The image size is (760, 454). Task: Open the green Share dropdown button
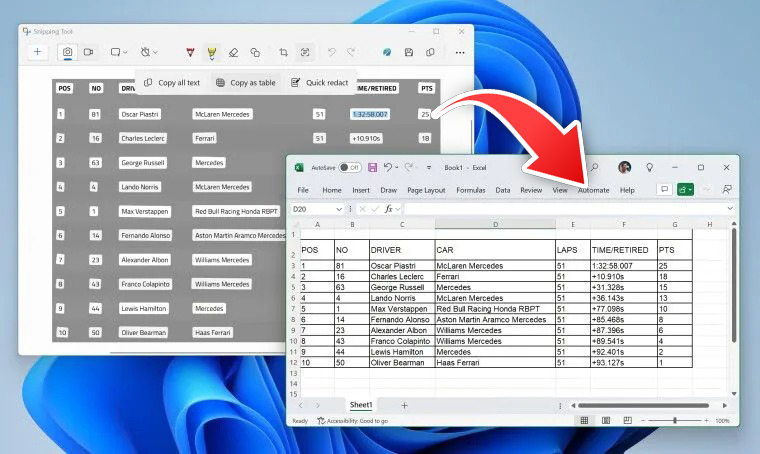tap(685, 189)
